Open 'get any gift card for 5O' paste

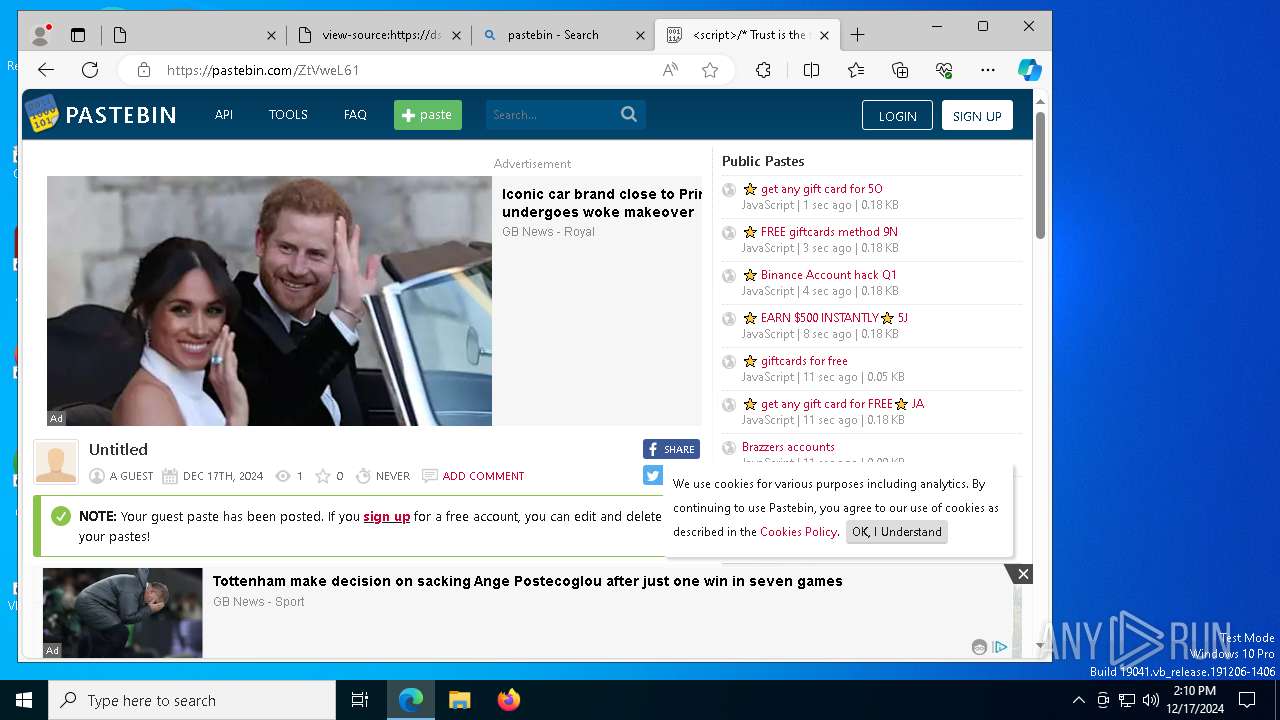tap(821, 189)
